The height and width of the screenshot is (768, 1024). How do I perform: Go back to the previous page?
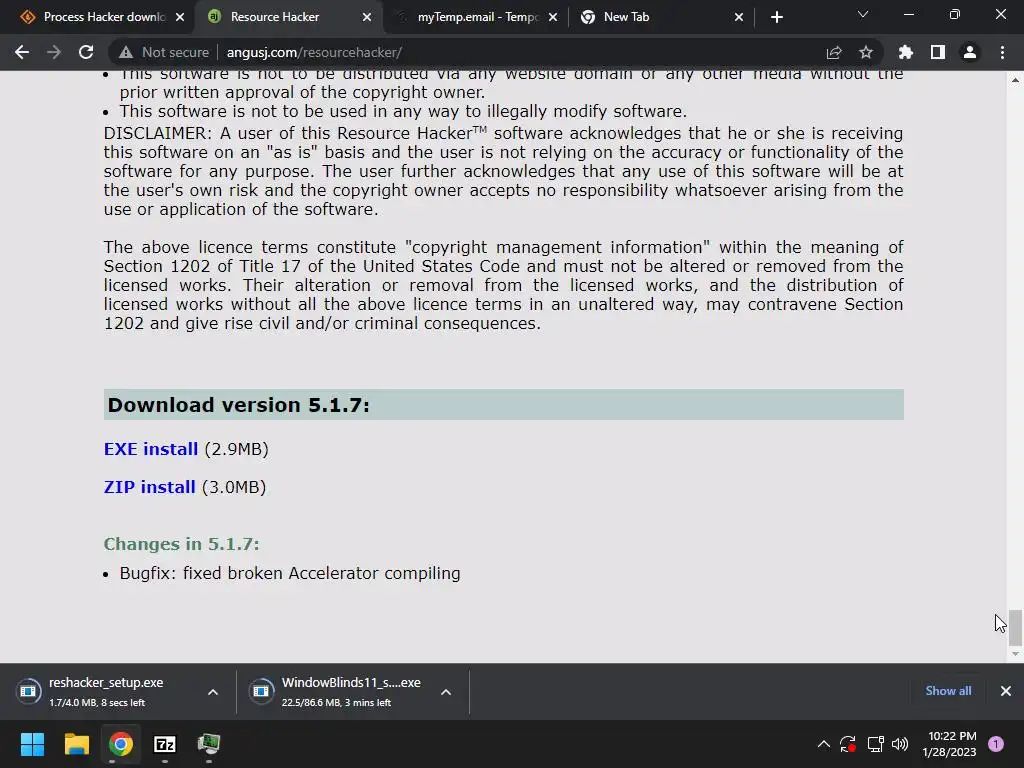click(x=22, y=52)
